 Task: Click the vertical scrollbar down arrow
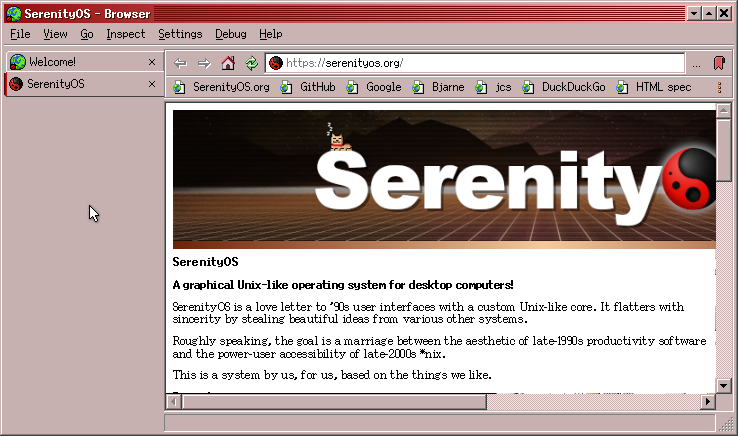(x=723, y=386)
